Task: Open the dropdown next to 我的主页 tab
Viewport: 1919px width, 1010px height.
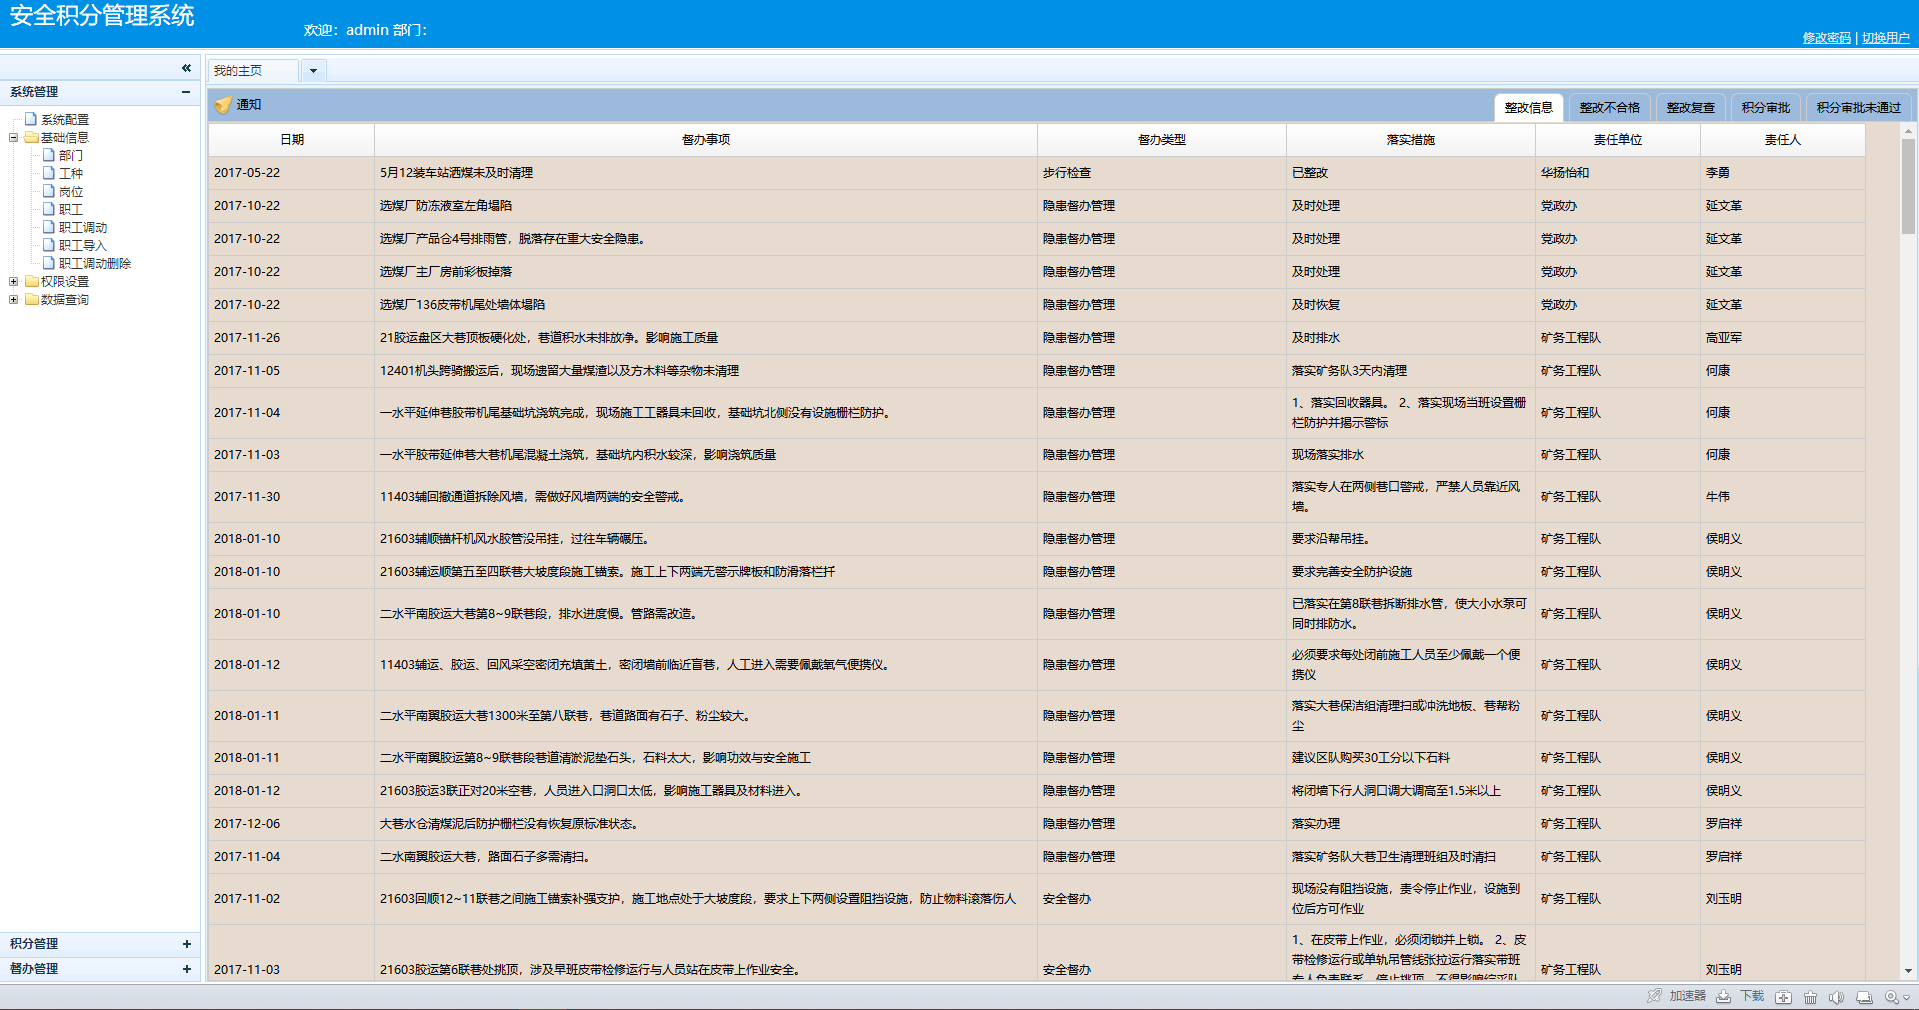Action: pyautogui.click(x=313, y=71)
